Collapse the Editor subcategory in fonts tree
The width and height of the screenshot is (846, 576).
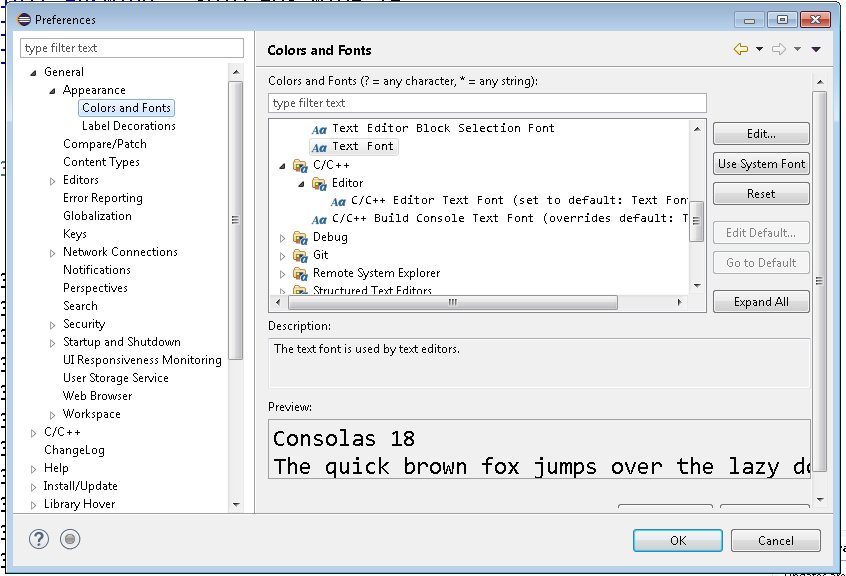(x=301, y=184)
